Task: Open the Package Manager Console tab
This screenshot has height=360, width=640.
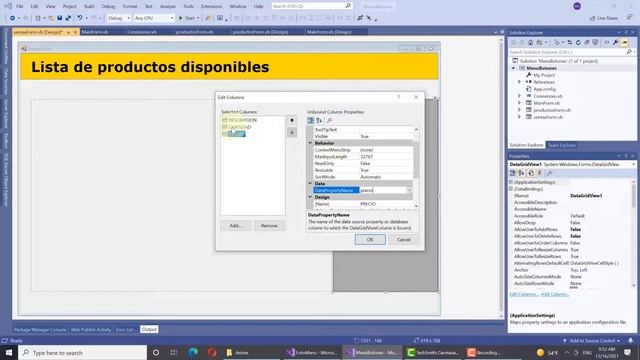Action: click(x=40, y=329)
